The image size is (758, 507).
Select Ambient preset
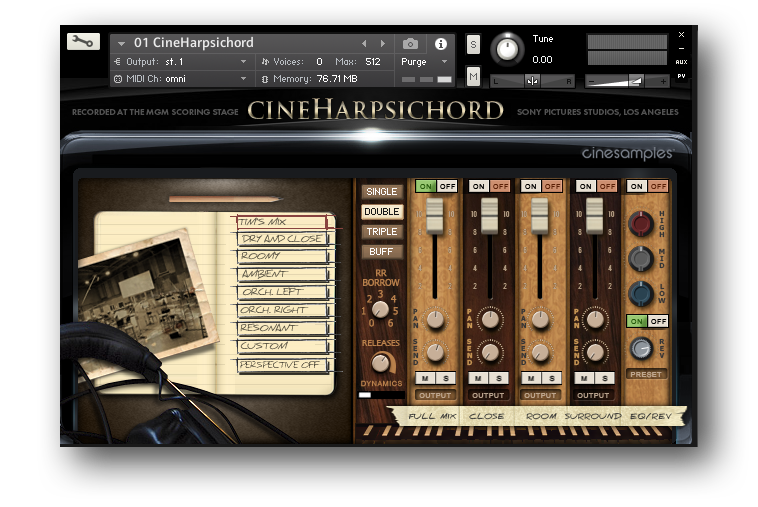tap(283, 274)
